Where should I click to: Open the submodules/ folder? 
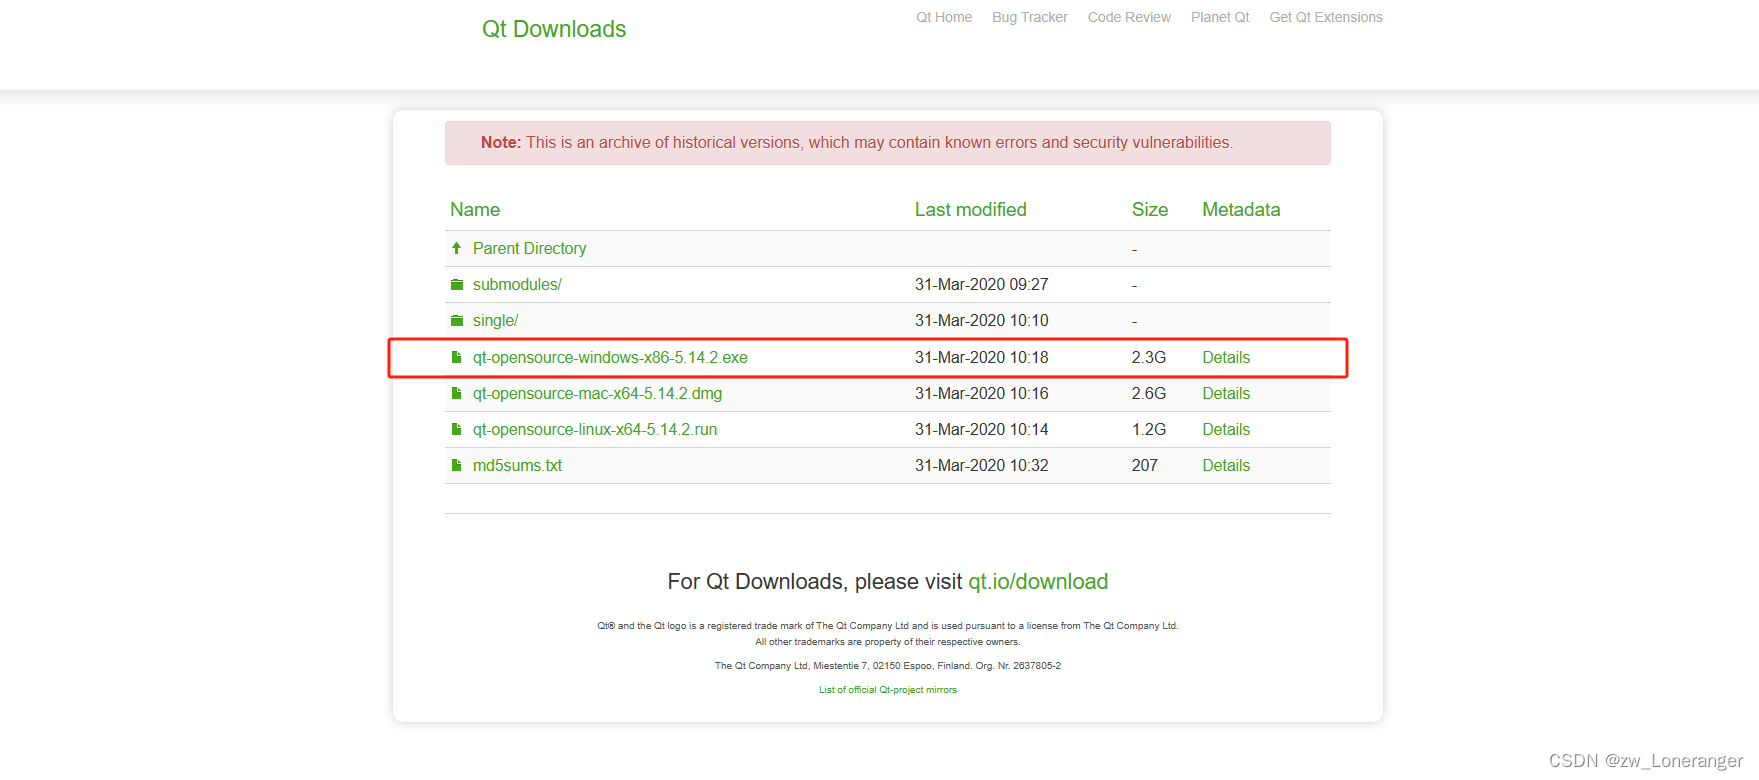tap(517, 285)
